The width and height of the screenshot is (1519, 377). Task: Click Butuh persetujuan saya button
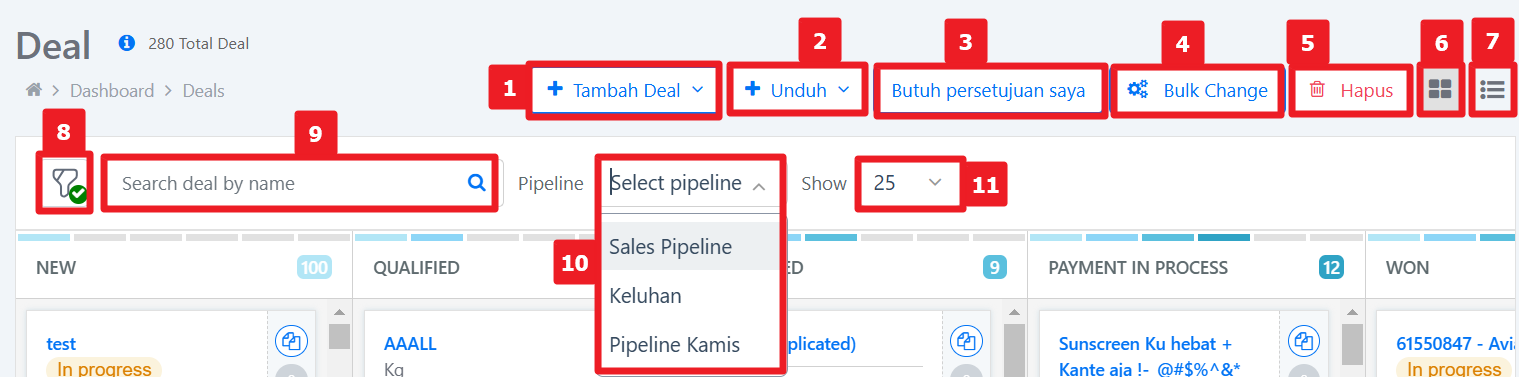coord(989,91)
